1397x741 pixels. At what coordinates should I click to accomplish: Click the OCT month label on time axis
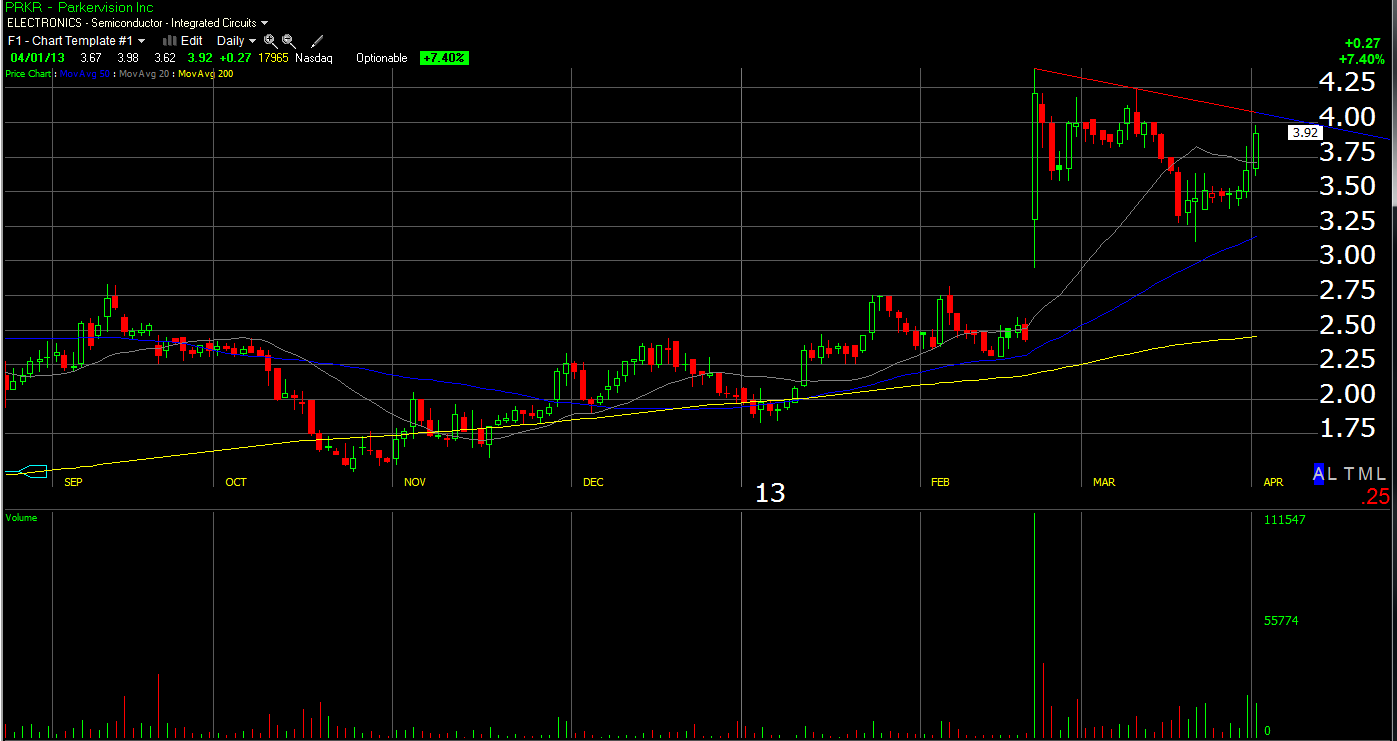pos(236,482)
